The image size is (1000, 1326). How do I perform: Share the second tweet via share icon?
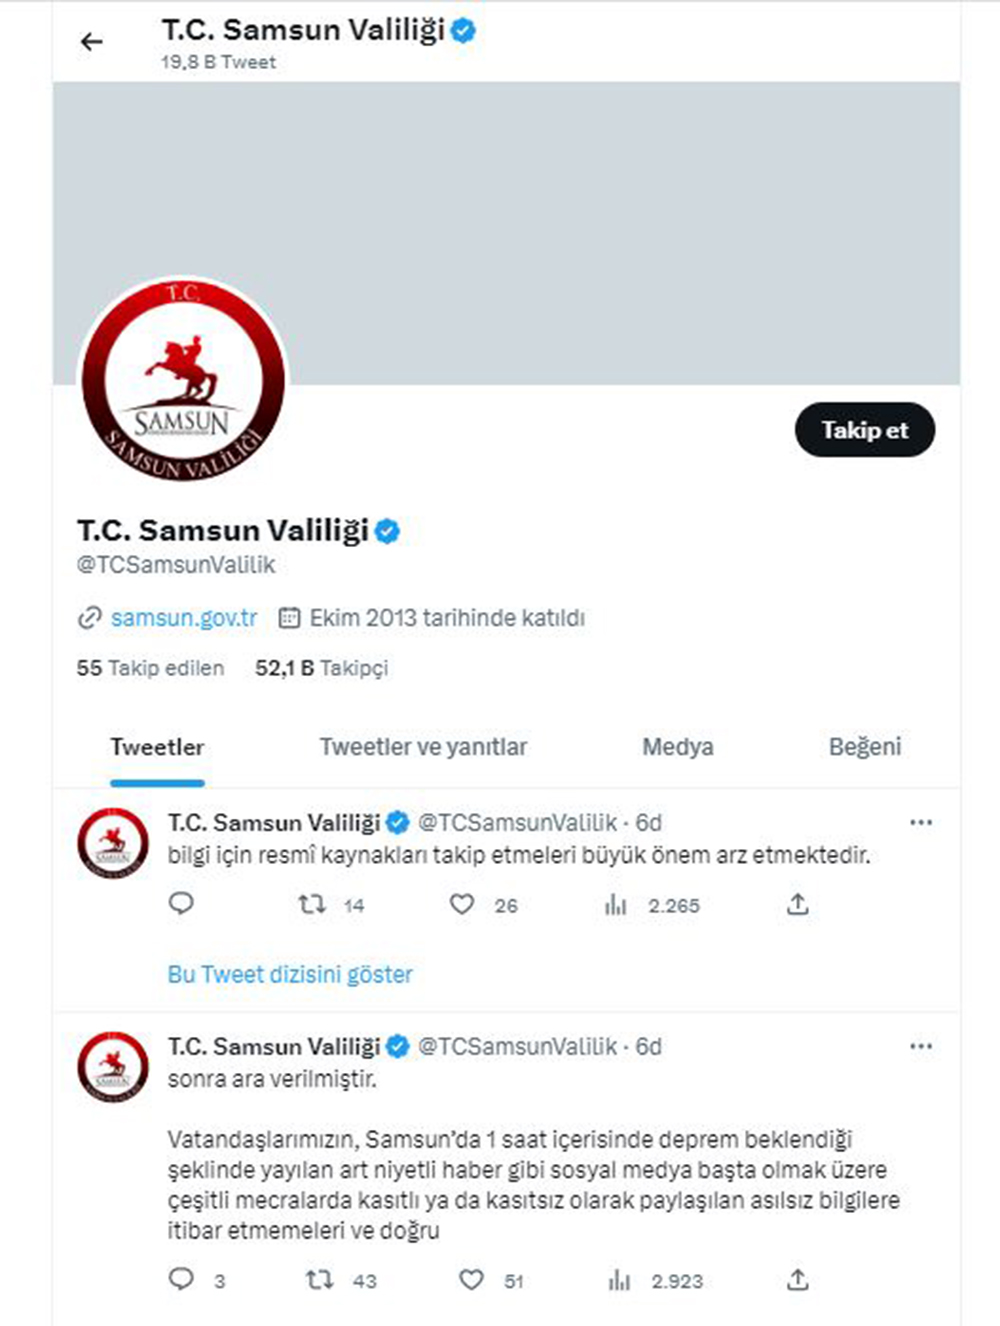coord(797,1280)
